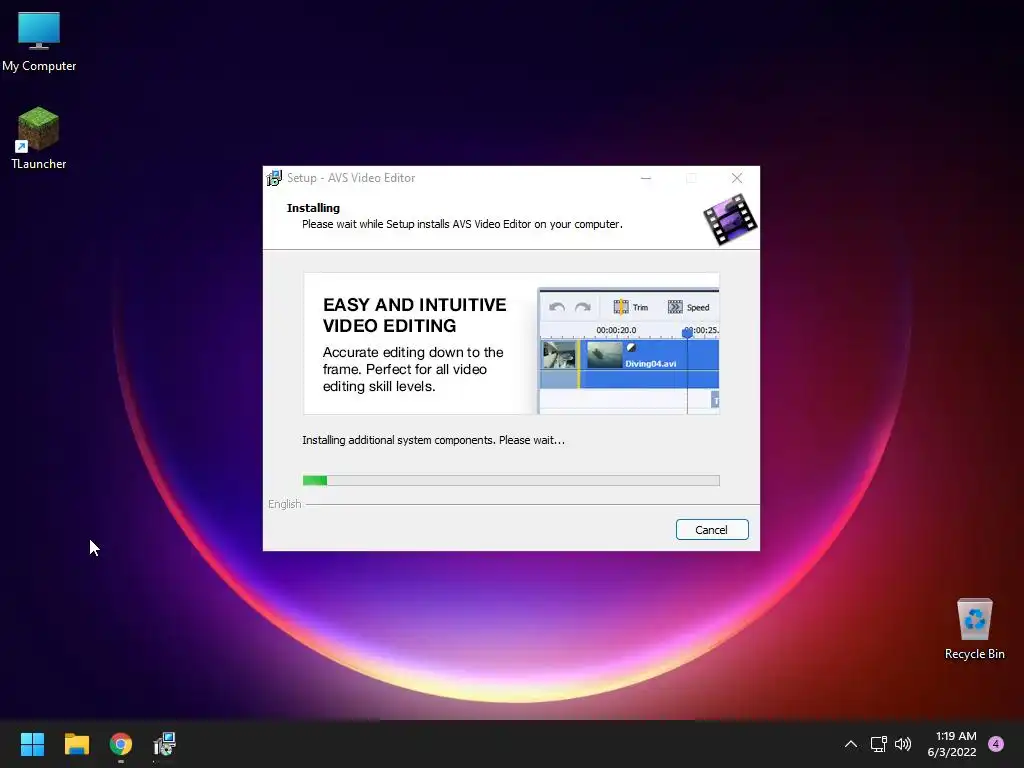The height and width of the screenshot is (768, 1024).
Task: Click the installation progress bar
Action: (x=511, y=481)
